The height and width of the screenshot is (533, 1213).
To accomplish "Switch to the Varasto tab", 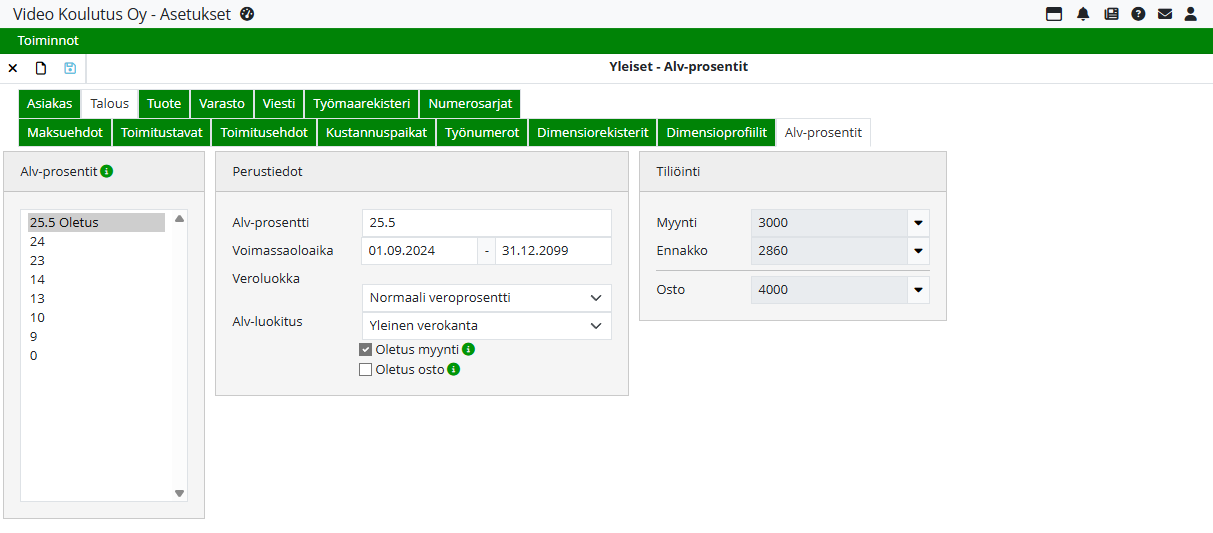I will tap(221, 103).
